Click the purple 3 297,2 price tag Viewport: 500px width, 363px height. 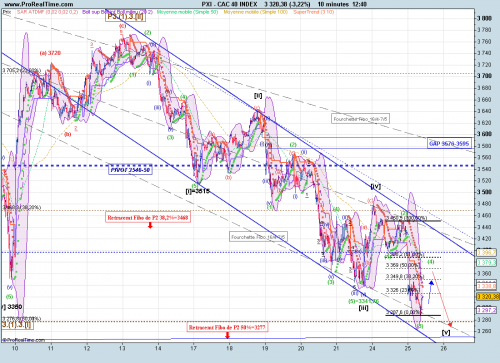click(x=487, y=310)
